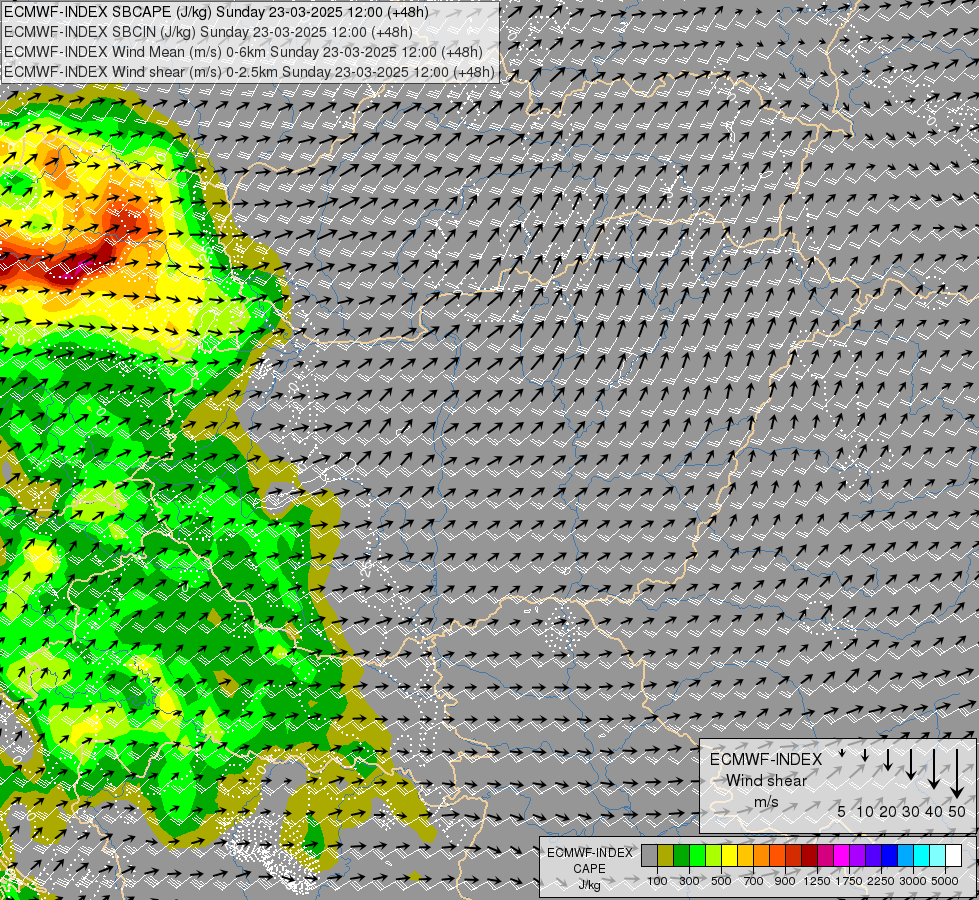Select the cyan swatch after 3000 tick
Screen dimensions: 979x900
coord(922,855)
